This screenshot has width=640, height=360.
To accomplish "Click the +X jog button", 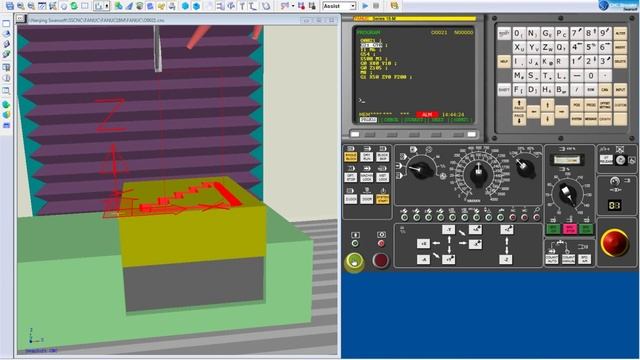I will click(423, 244).
